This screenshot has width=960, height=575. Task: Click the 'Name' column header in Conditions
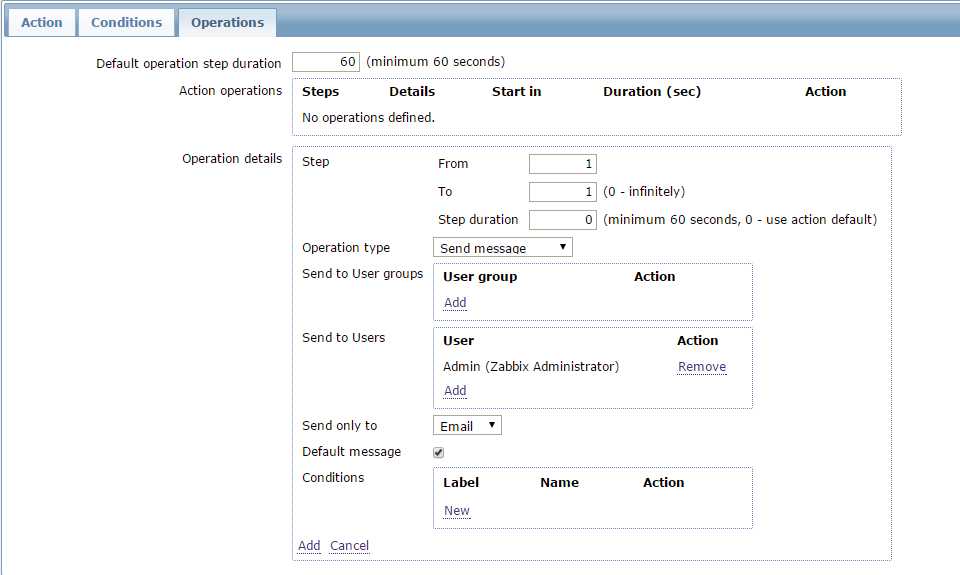[559, 483]
